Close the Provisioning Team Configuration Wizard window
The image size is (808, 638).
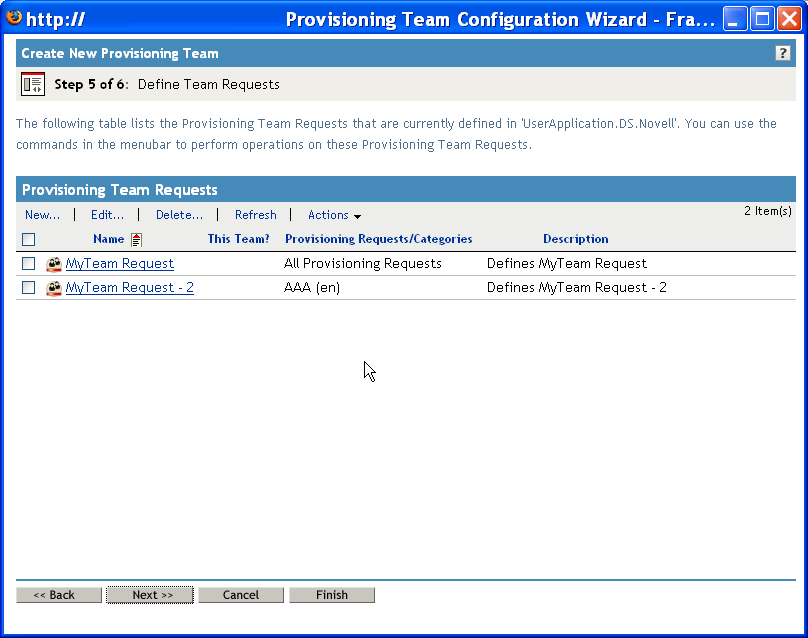pos(789,19)
